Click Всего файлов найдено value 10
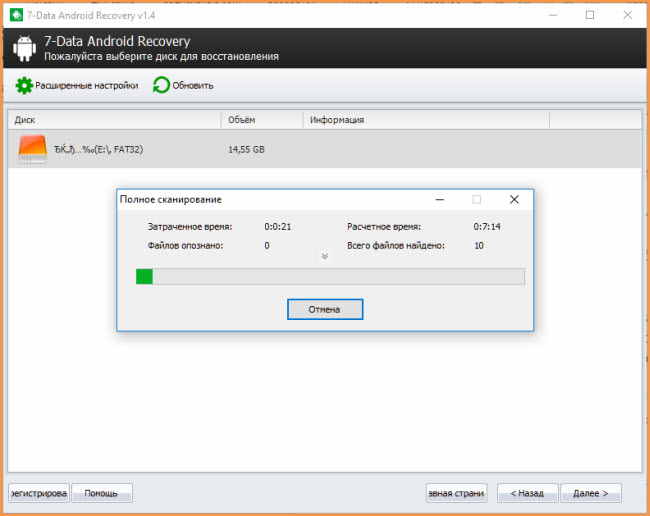The height and width of the screenshot is (516, 650). pyautogui.click(x=479, y=246)
